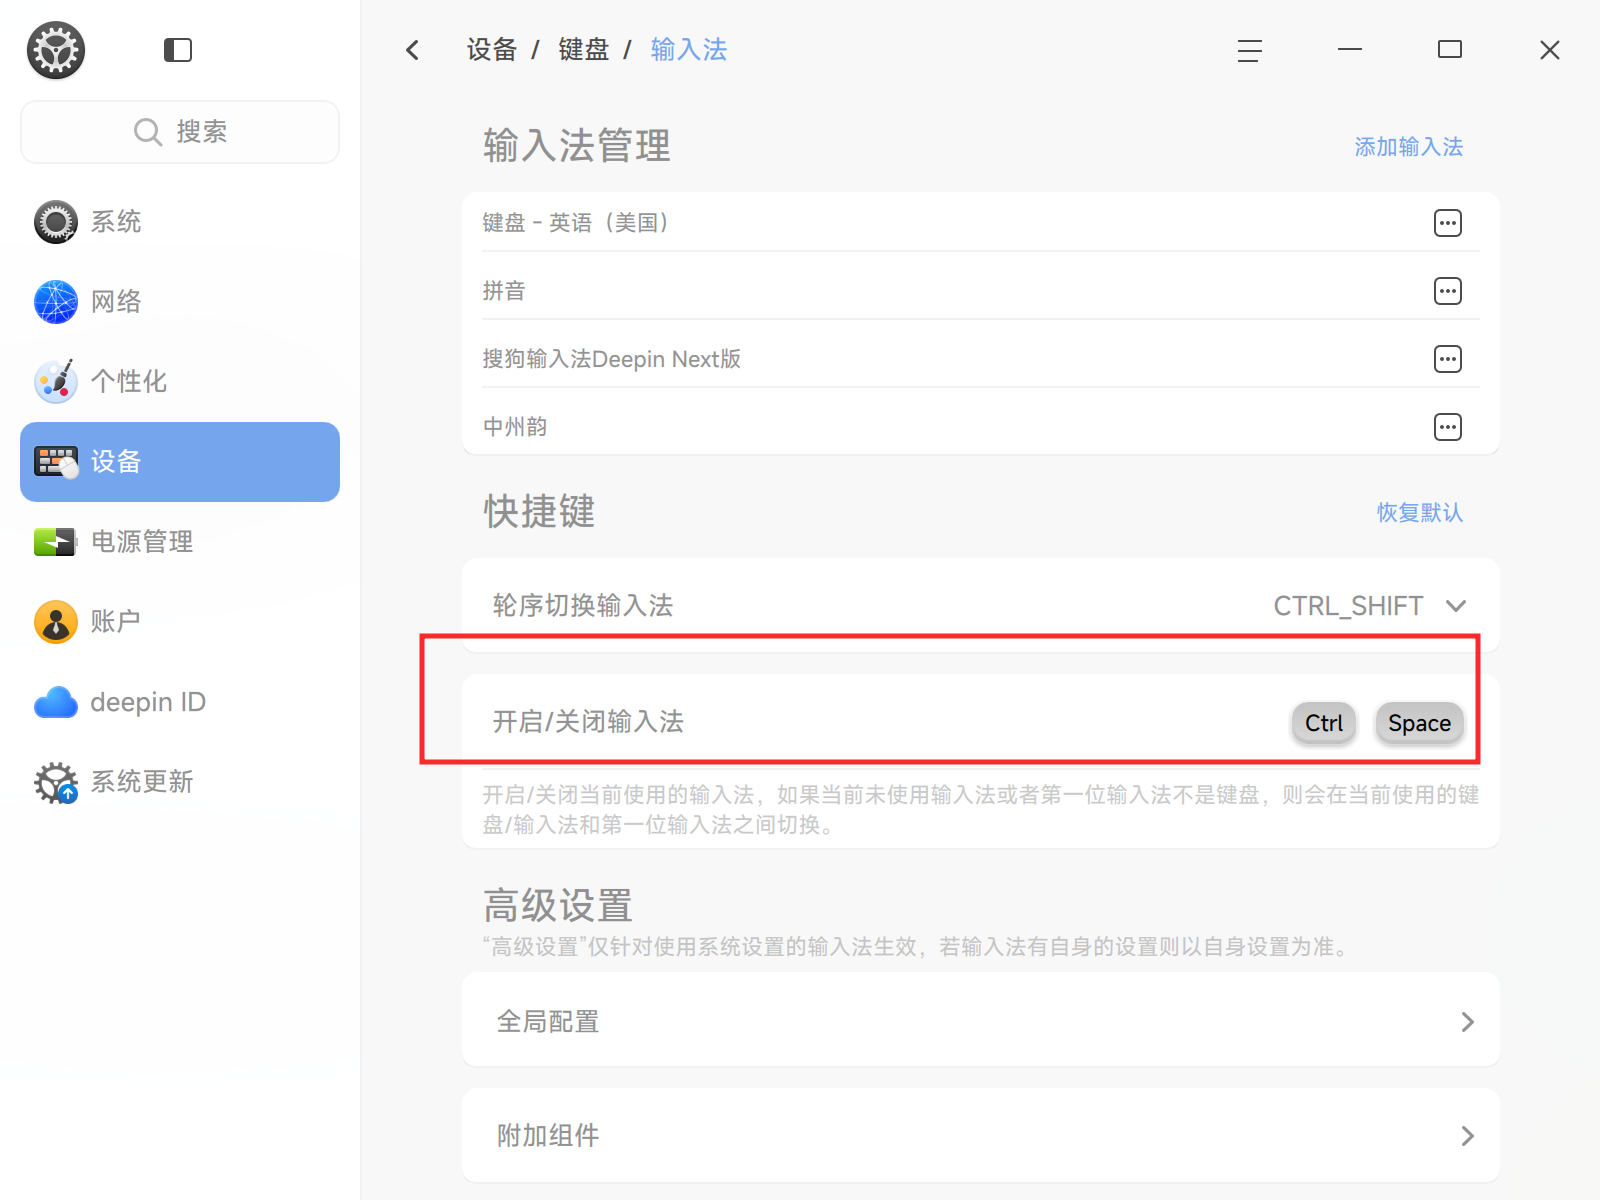Click the Ctrl shortcut key
Viewport: 1600px width, 1200px height.
click(1324, 723)
